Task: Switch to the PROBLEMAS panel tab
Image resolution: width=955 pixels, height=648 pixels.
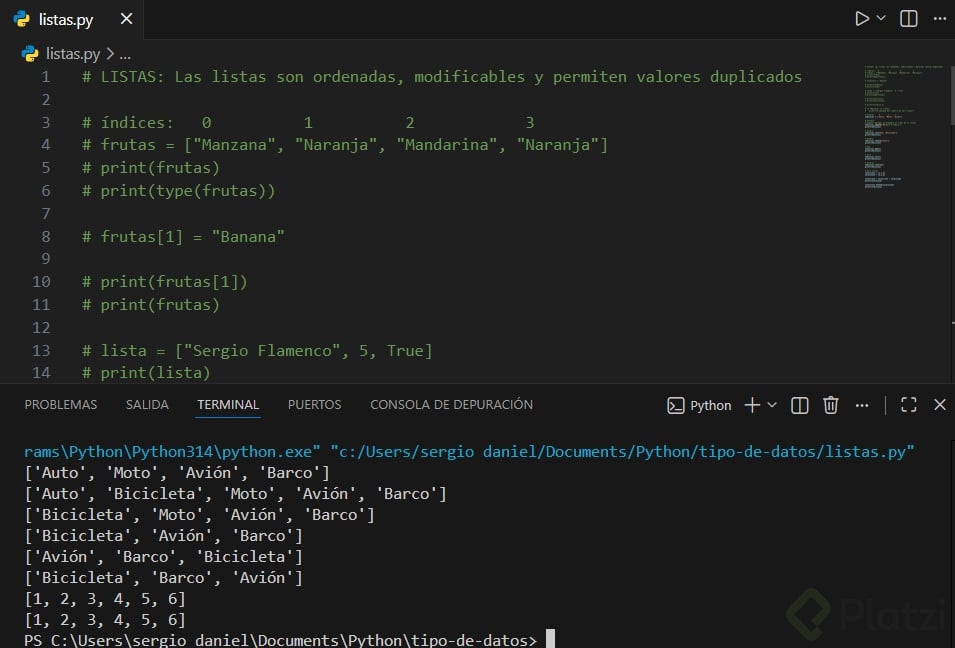Action: click(61, 405)
